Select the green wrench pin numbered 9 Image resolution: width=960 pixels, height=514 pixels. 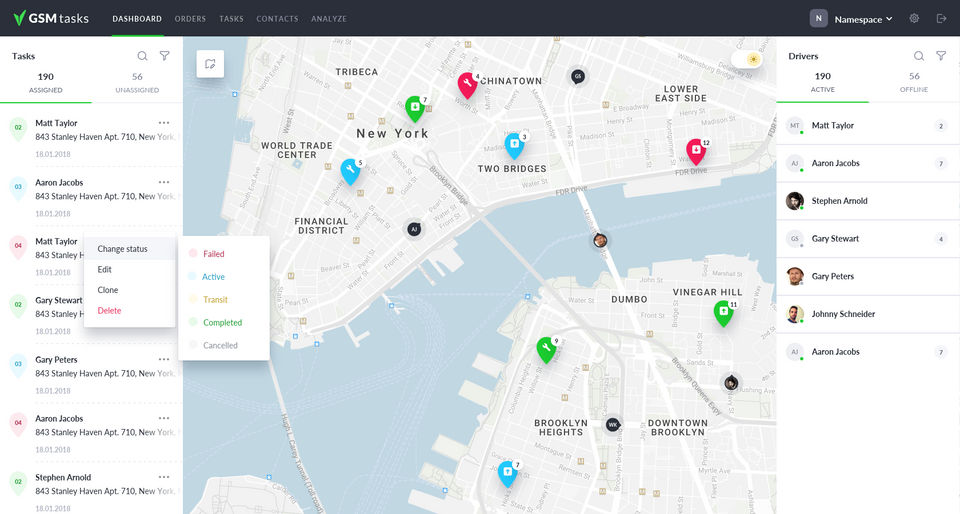tap(546, 349)
